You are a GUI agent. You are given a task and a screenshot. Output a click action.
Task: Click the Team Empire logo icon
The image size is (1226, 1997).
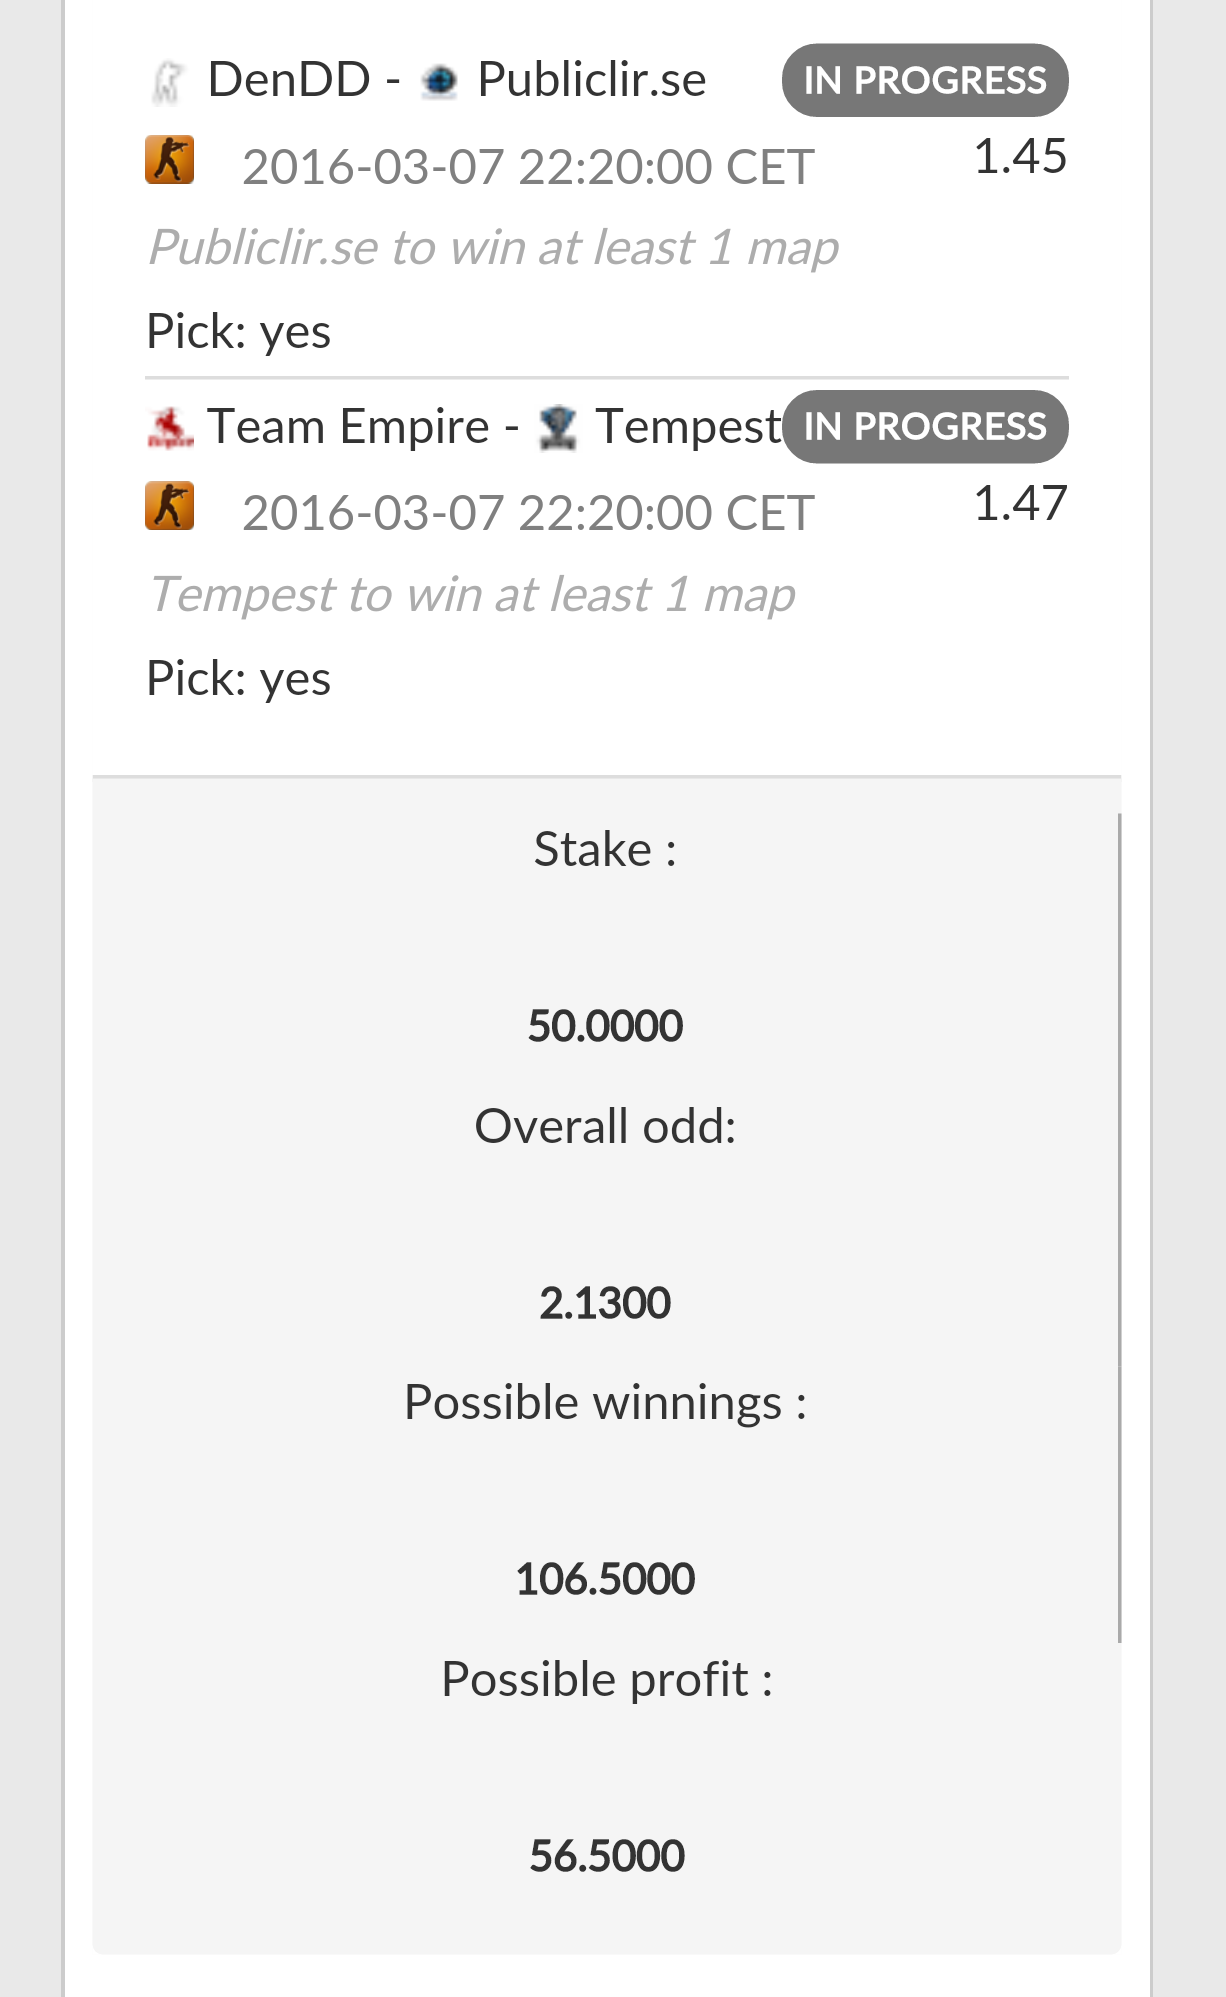click(x=170, y=428)
